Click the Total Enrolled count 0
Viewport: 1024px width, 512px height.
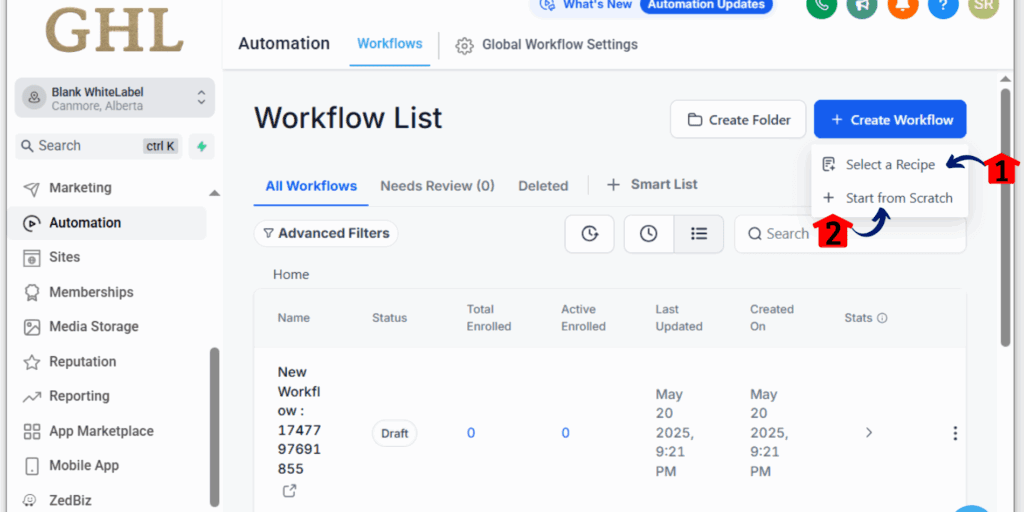[471, 433]
